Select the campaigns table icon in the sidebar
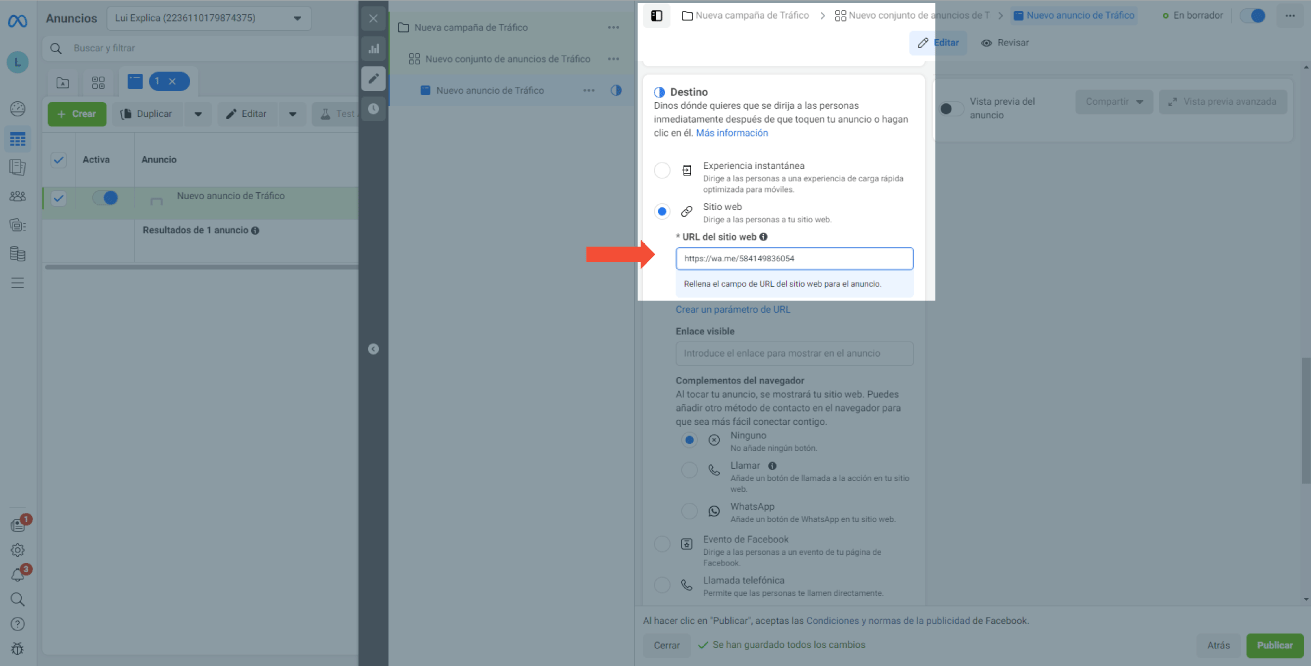 point(17,139)
